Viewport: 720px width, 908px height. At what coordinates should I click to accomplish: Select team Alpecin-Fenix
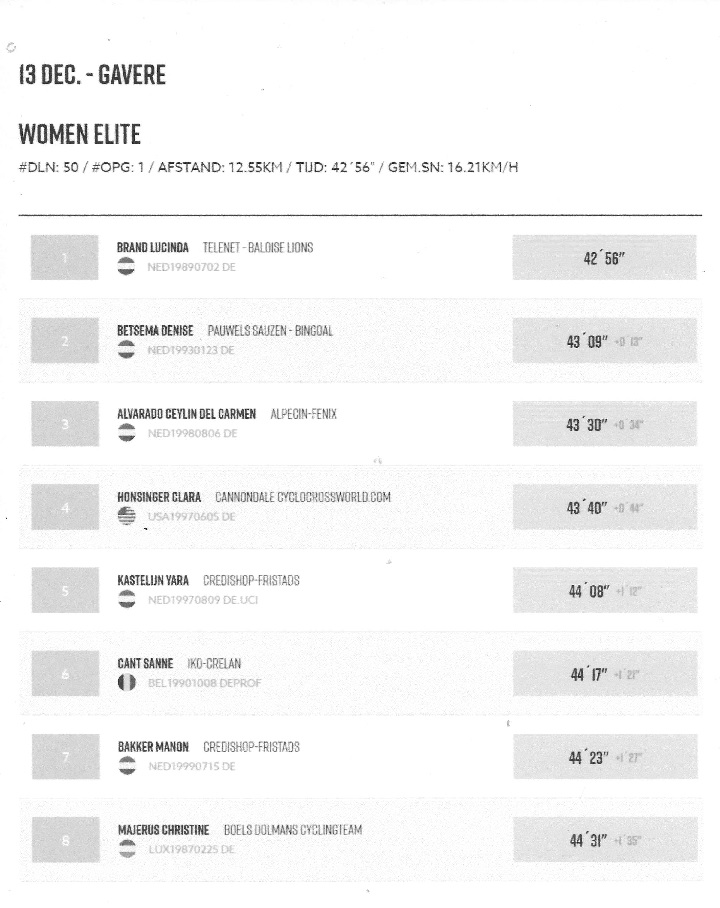tap(303, 414)
